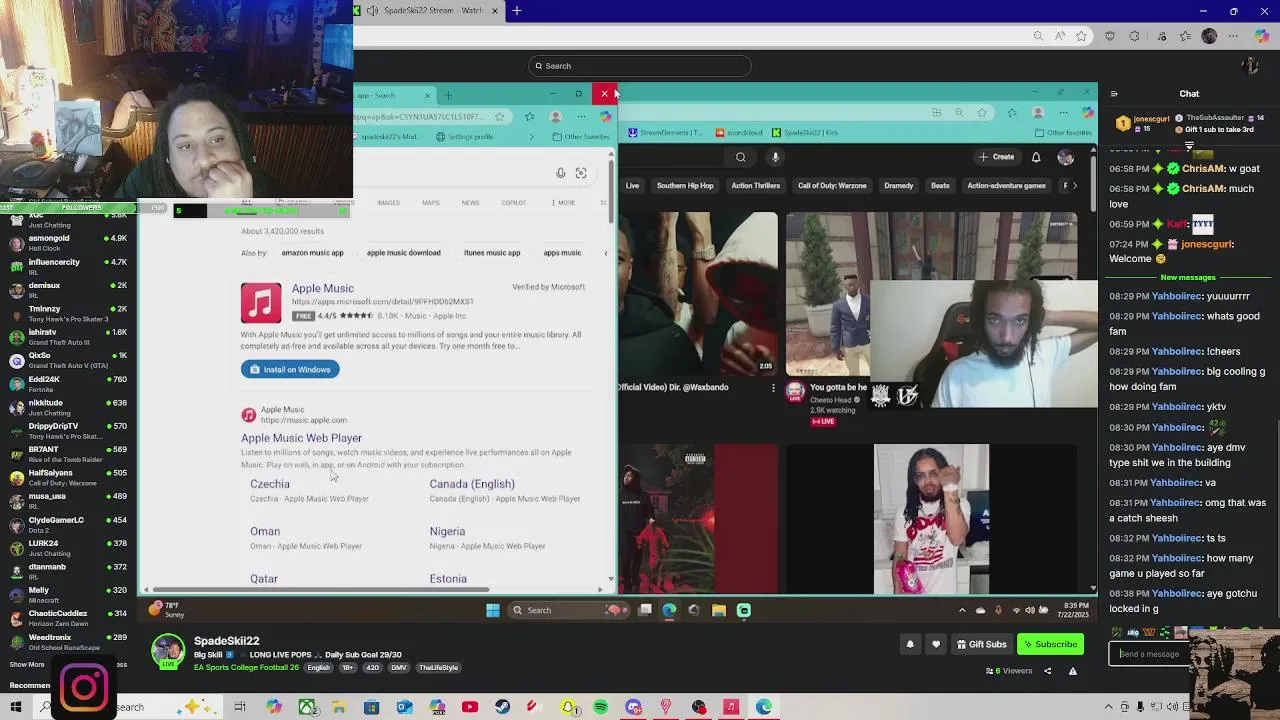1280x720 pixels.
Task: Select the Call of Duty: Warzone chip
Action: click(831, 186)
